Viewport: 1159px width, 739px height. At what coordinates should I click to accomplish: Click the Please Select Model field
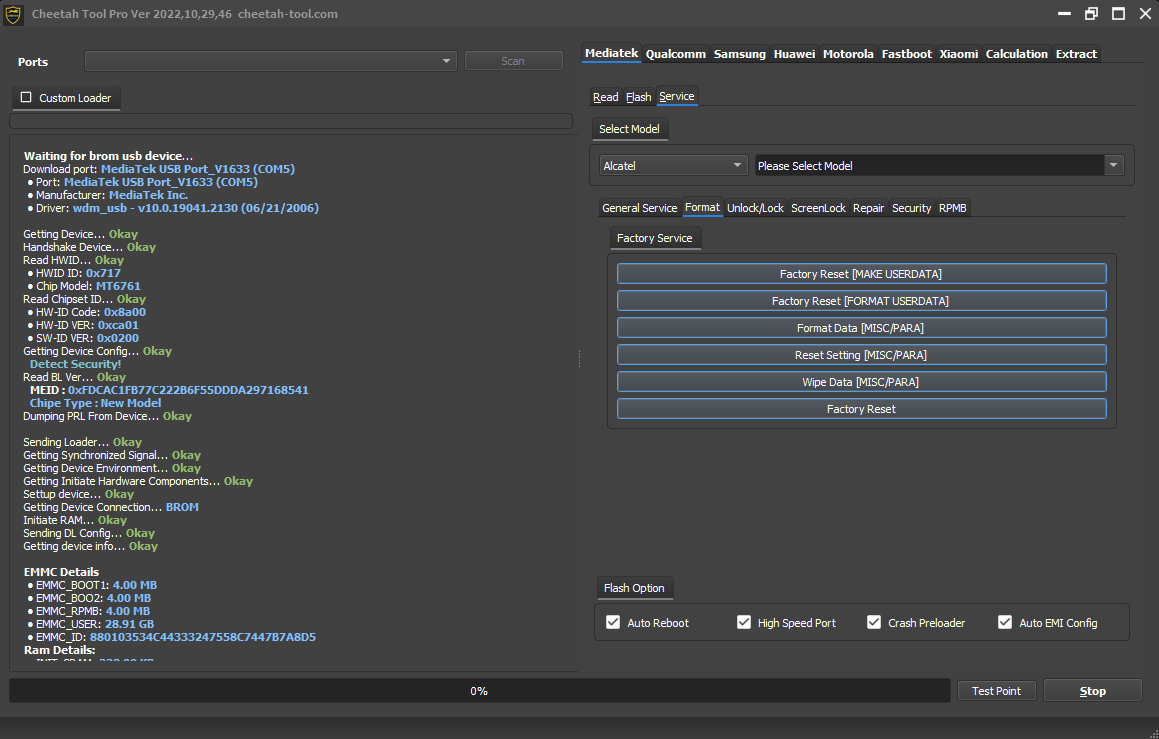click(x=929, y=166)
